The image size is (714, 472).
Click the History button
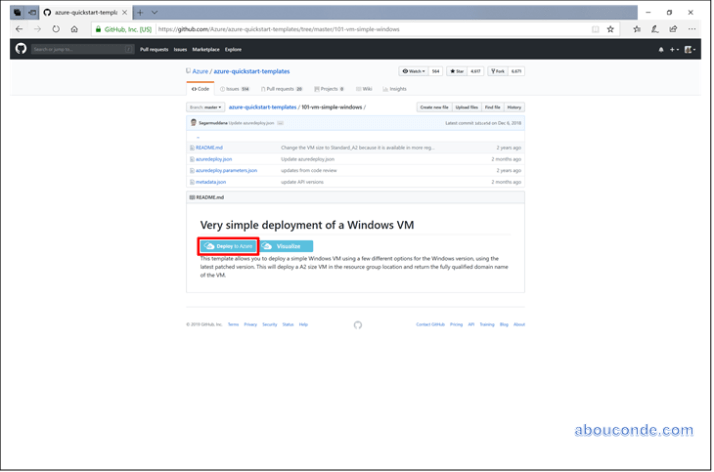coord(514,106)
